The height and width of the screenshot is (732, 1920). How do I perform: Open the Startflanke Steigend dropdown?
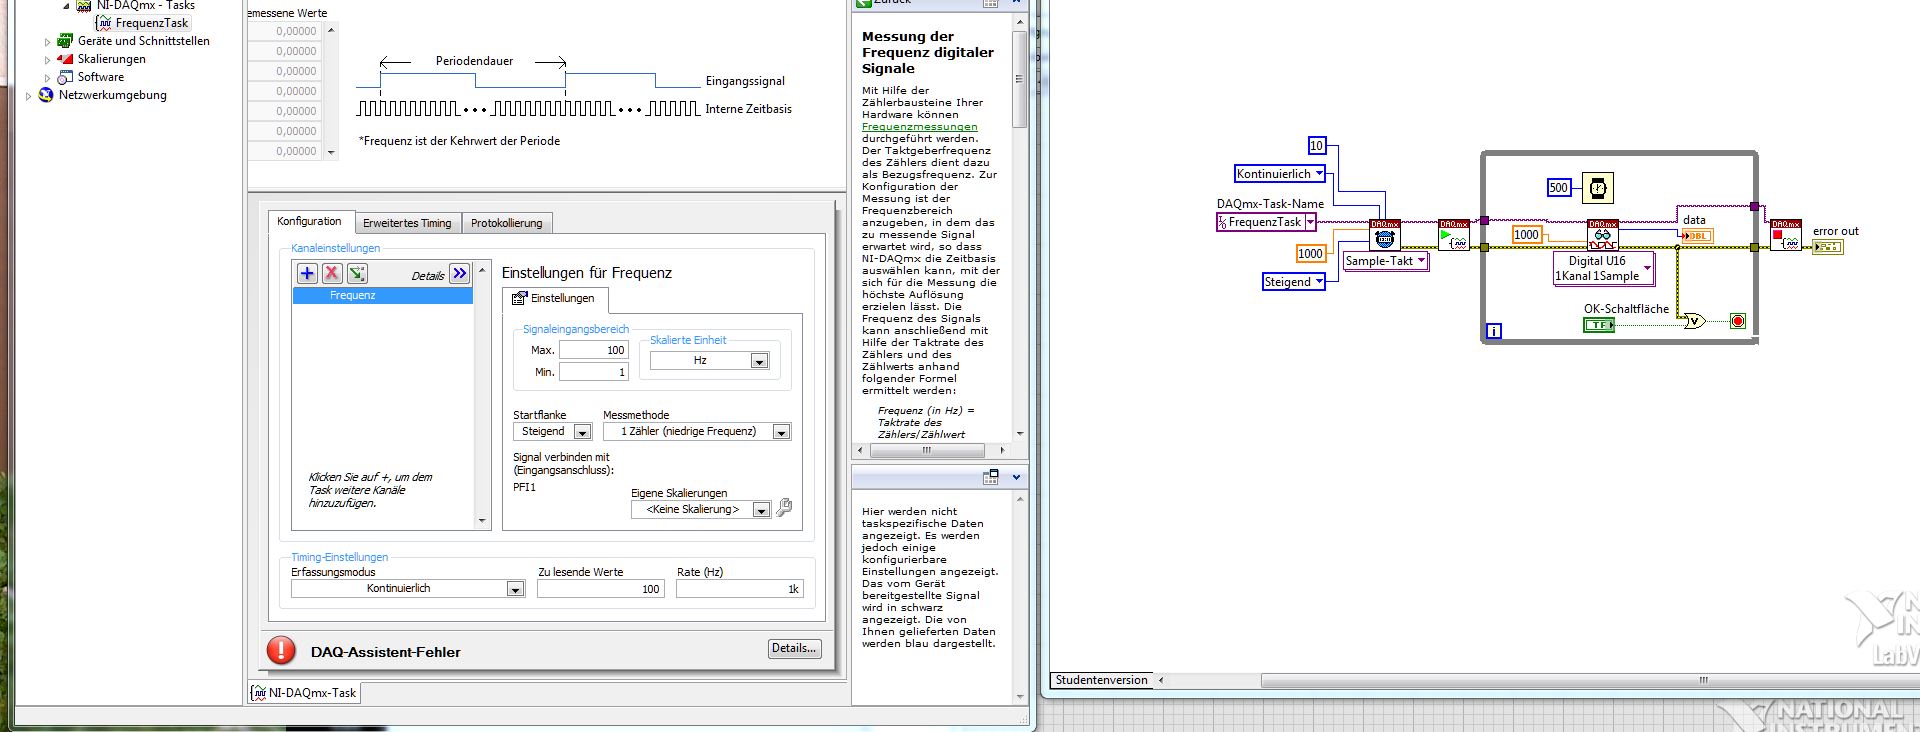point(582,432)
